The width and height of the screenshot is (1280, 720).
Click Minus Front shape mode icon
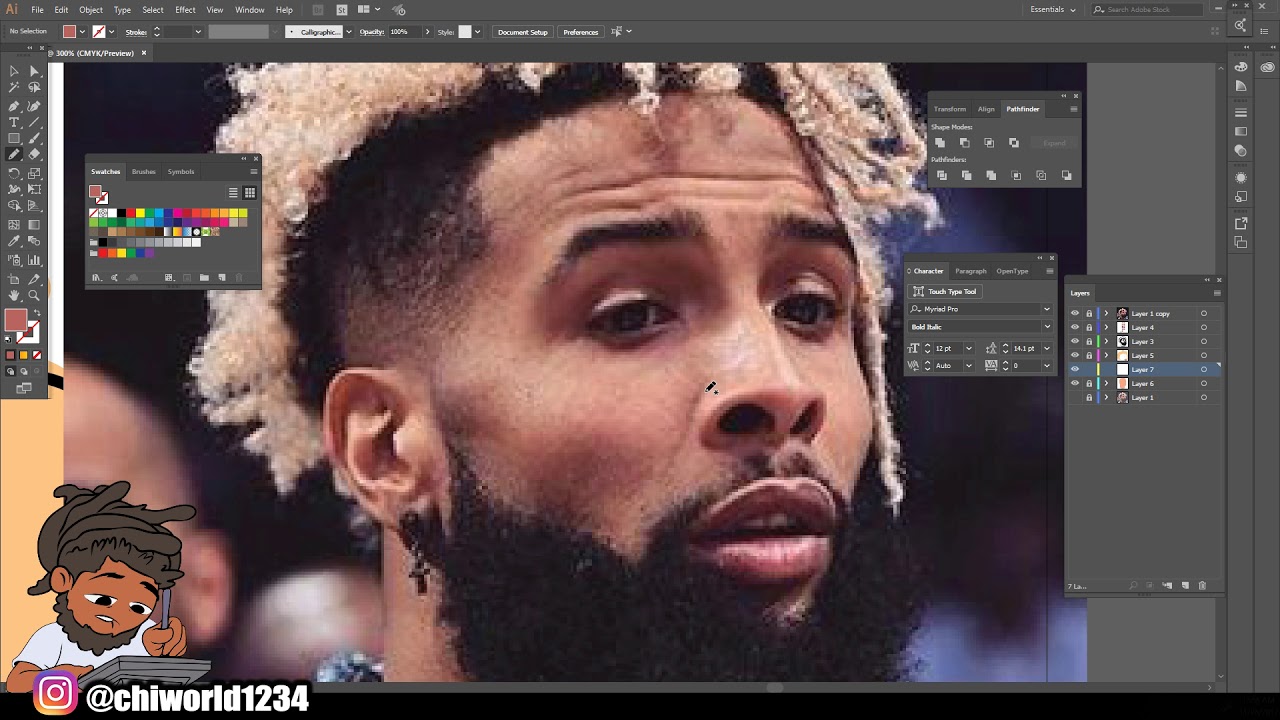(x=964, y=143)
